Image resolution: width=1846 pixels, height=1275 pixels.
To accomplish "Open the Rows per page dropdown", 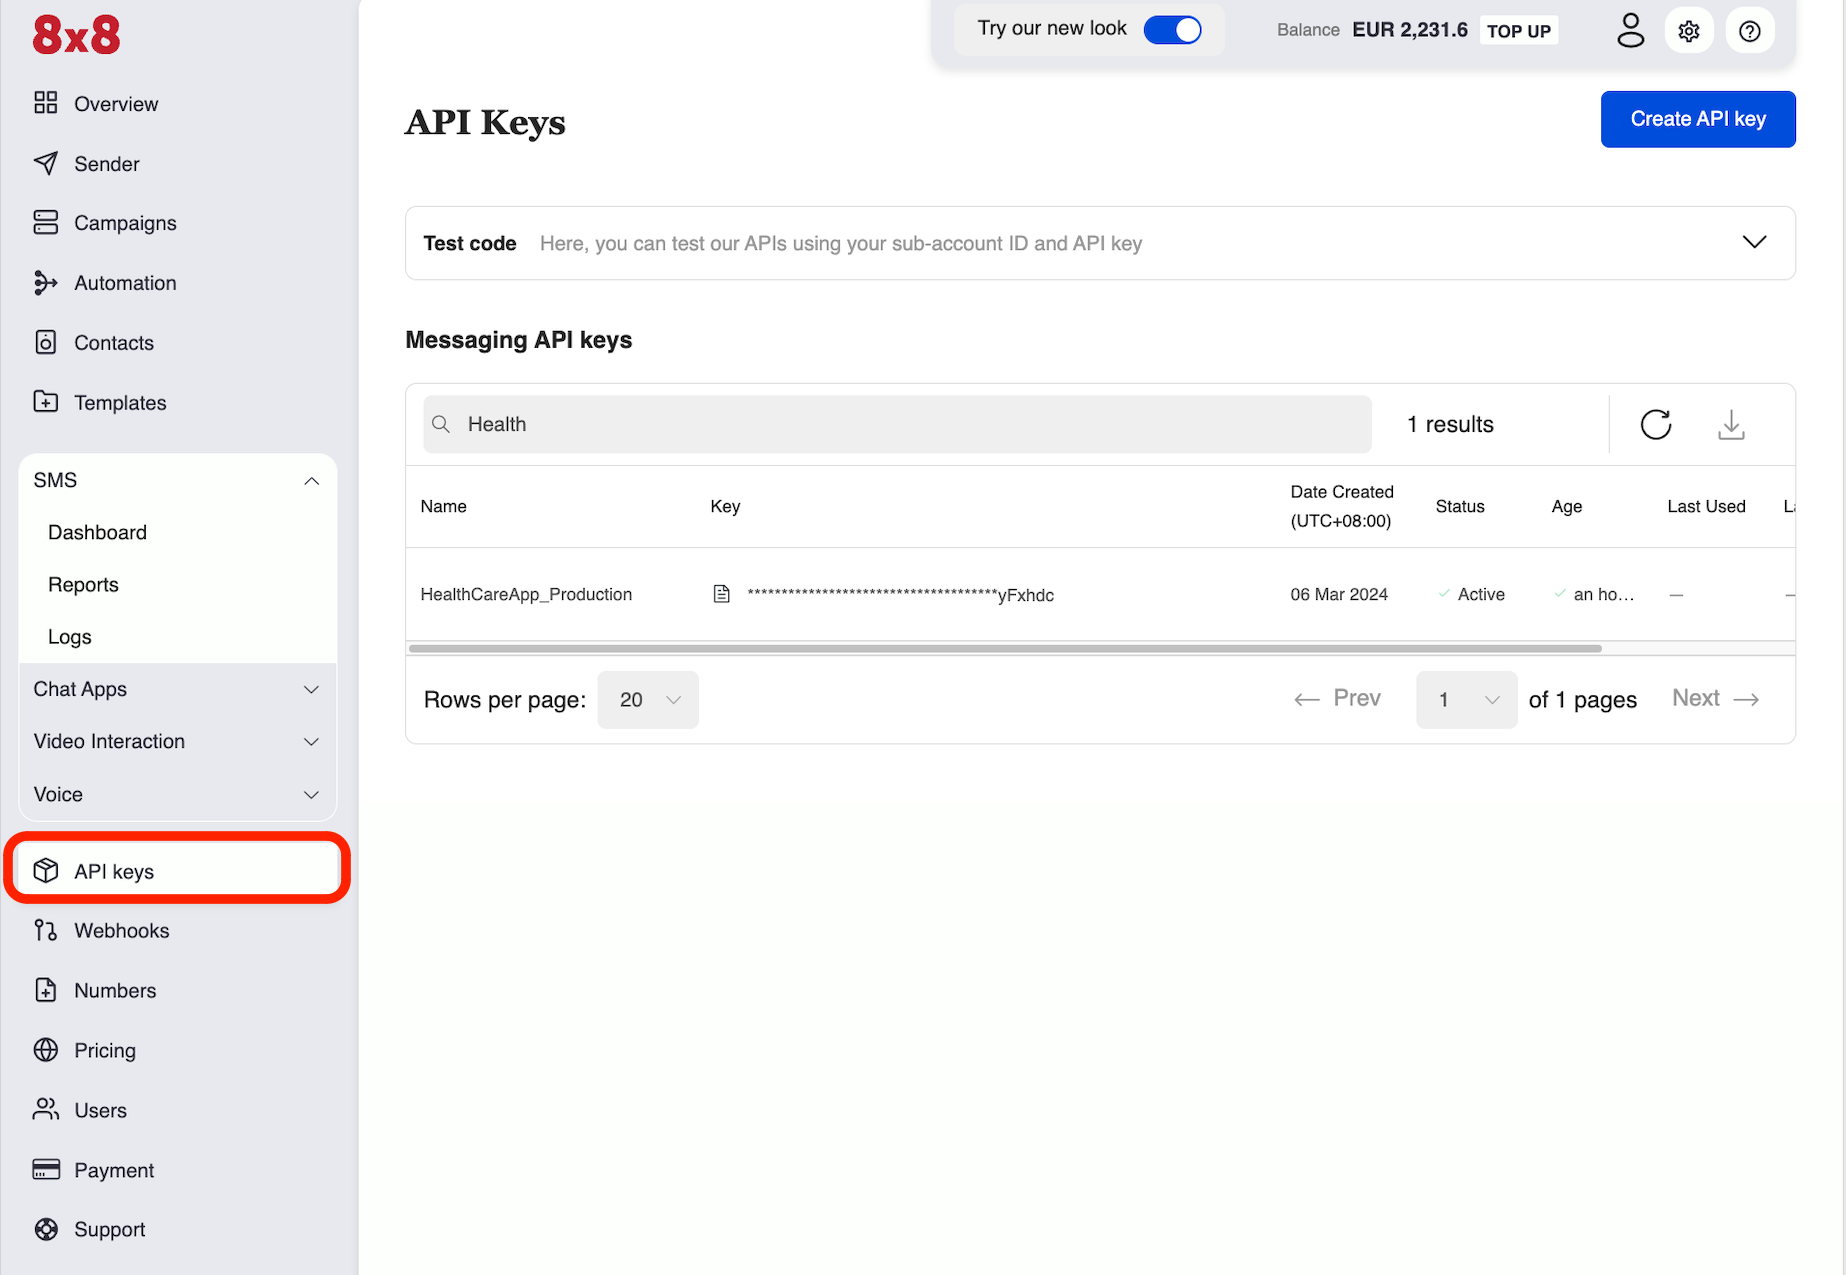I will (648, 700).
